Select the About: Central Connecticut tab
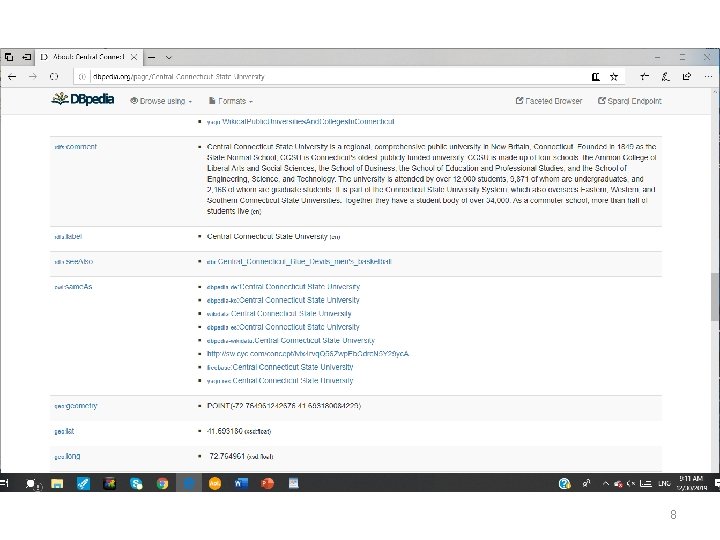The width and height of the screenshot is (720, 540). click(89, 57)
